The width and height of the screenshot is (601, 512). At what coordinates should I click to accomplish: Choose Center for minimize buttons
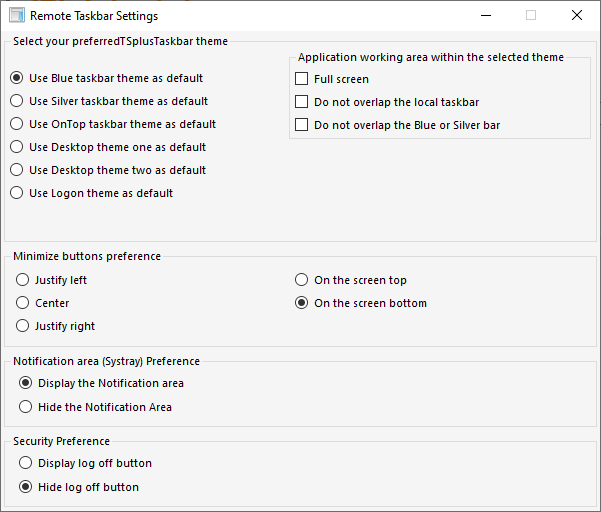point(23,303)
